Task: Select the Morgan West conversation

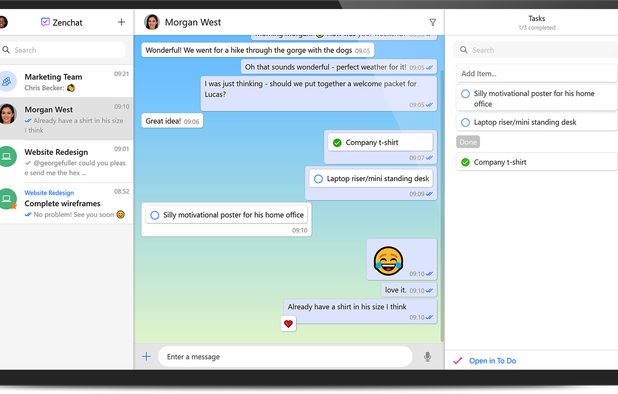Action: click(x=66, y=119)
